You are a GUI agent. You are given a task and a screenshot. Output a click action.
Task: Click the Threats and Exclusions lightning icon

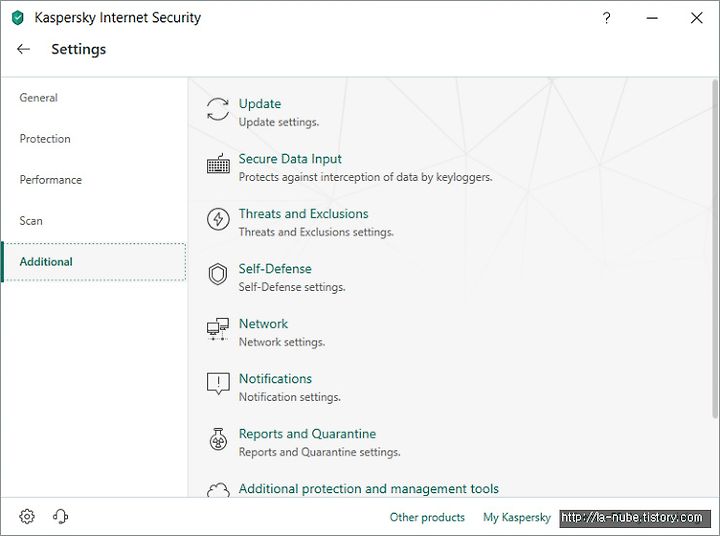tap(218, 219)
